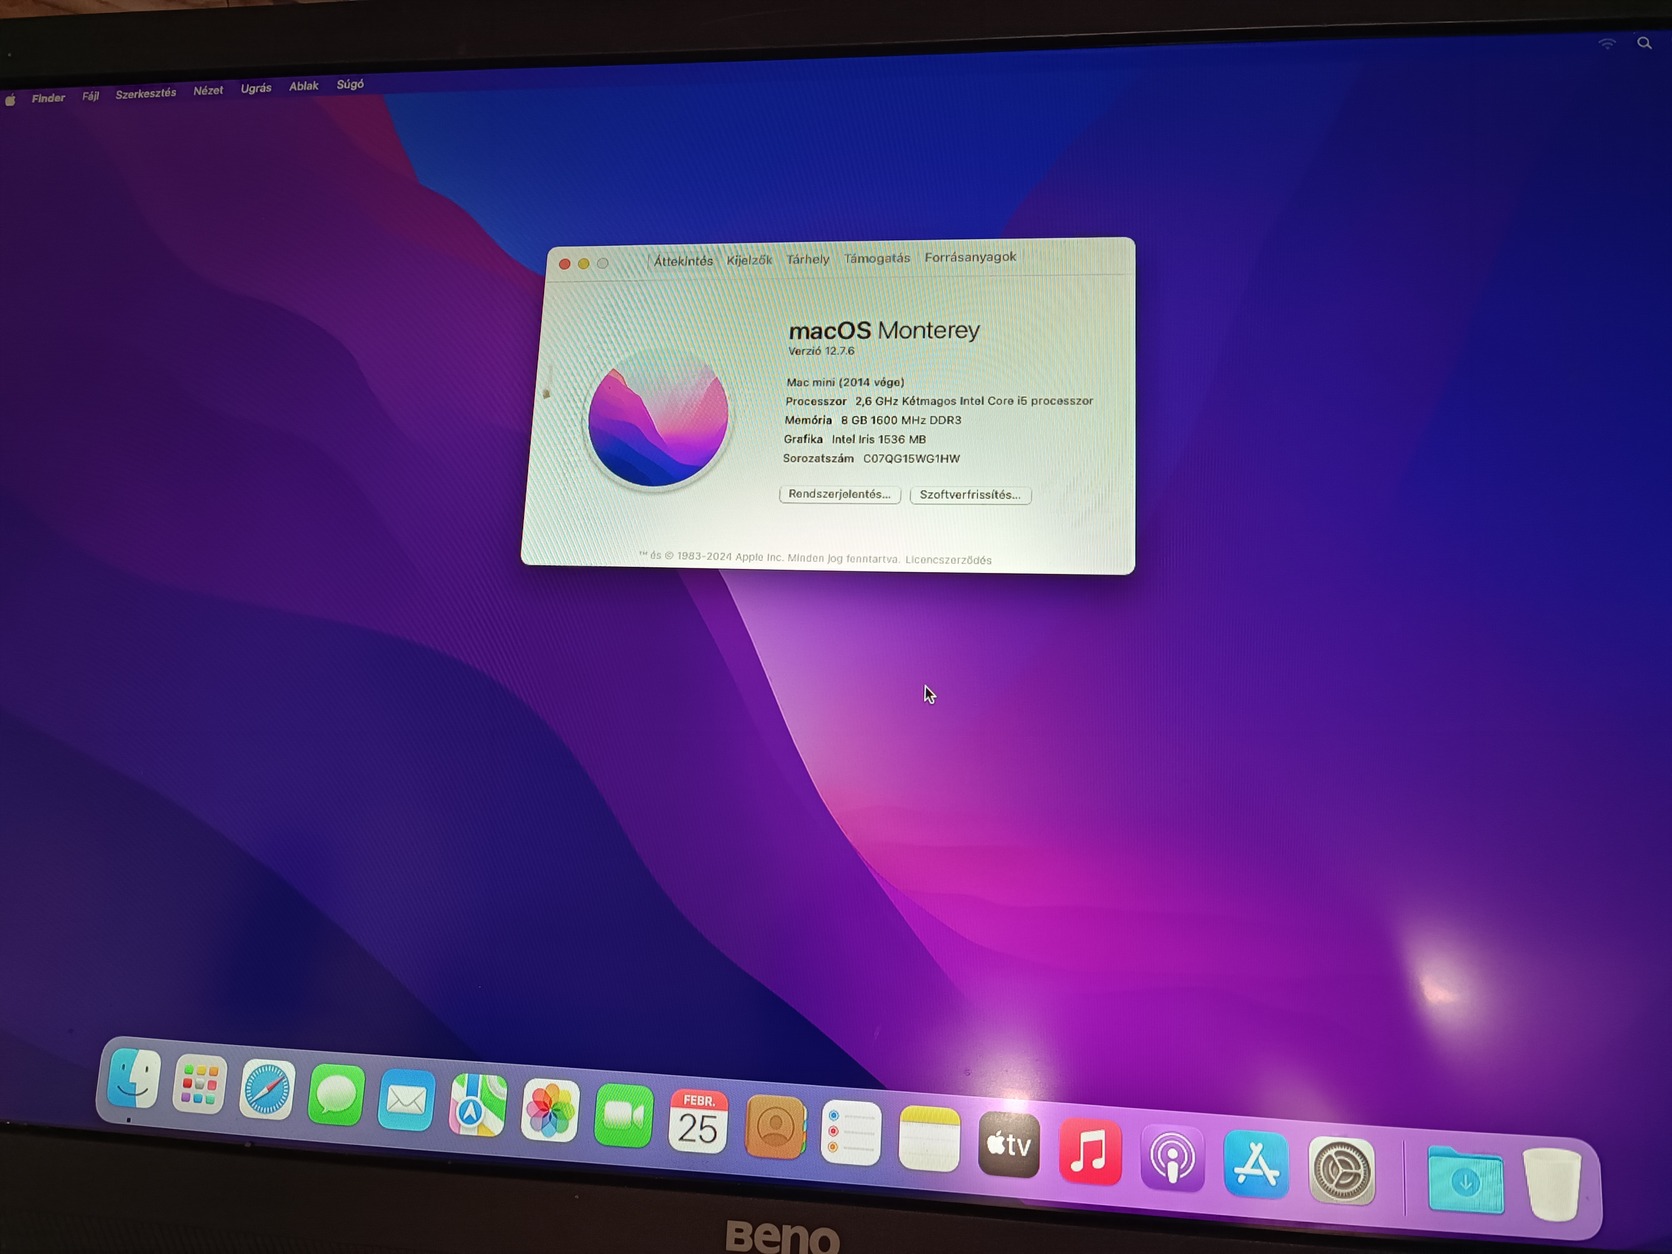Screen dimensions: 1672x1254
Task: Select the Áttekintés tab
Action: 684,261
